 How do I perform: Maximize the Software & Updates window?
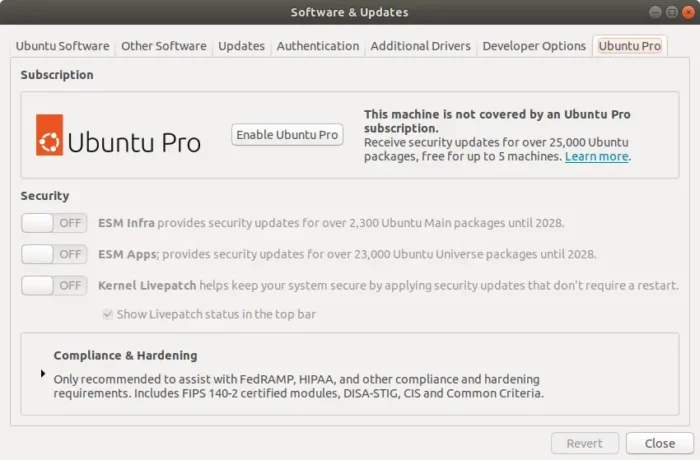671,12
